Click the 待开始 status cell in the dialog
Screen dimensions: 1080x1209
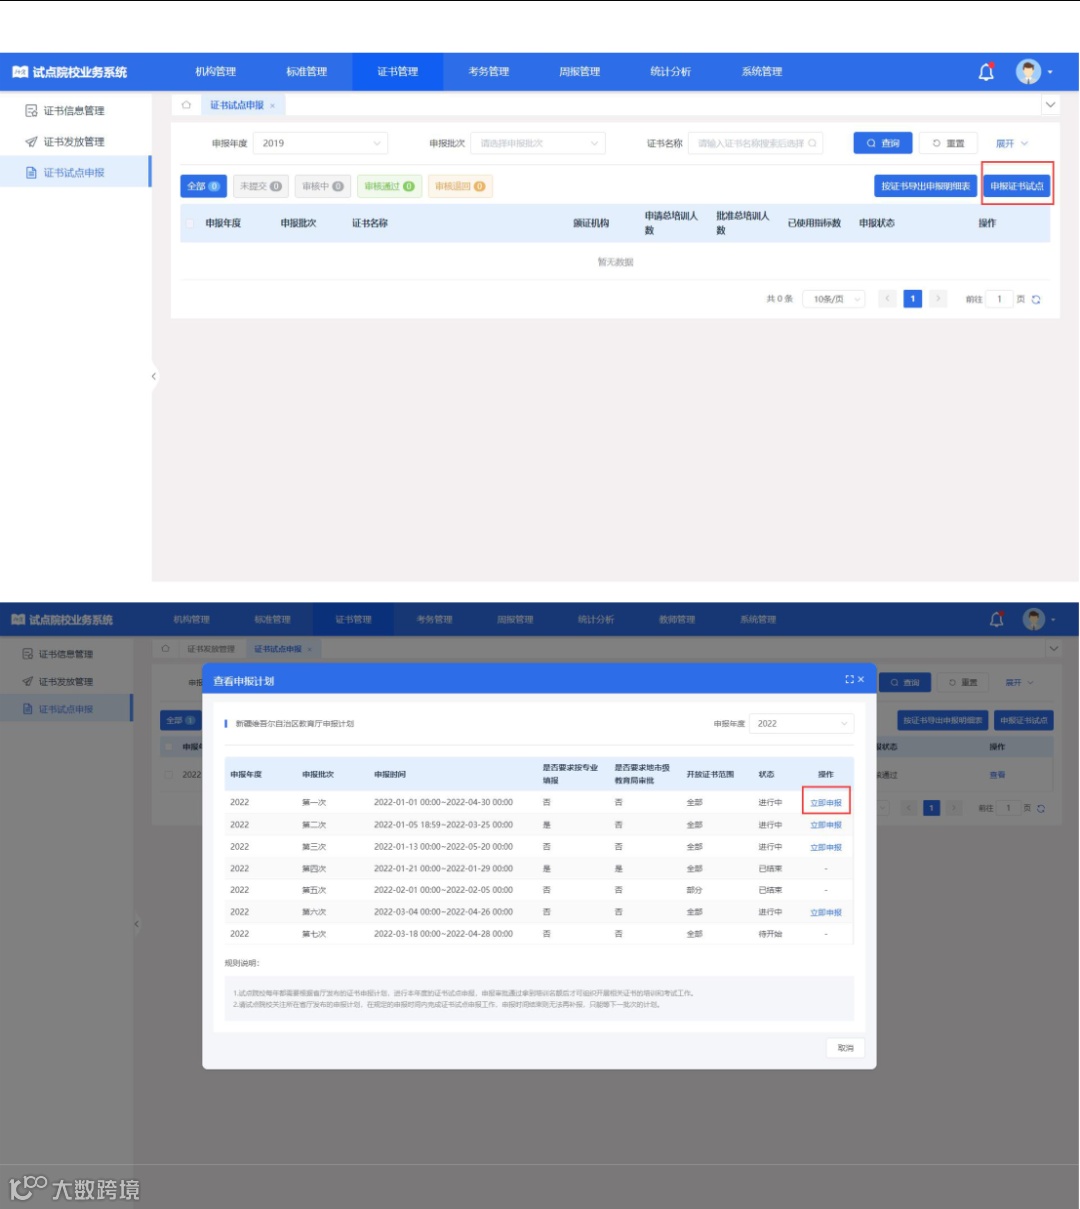click(770, 934)
